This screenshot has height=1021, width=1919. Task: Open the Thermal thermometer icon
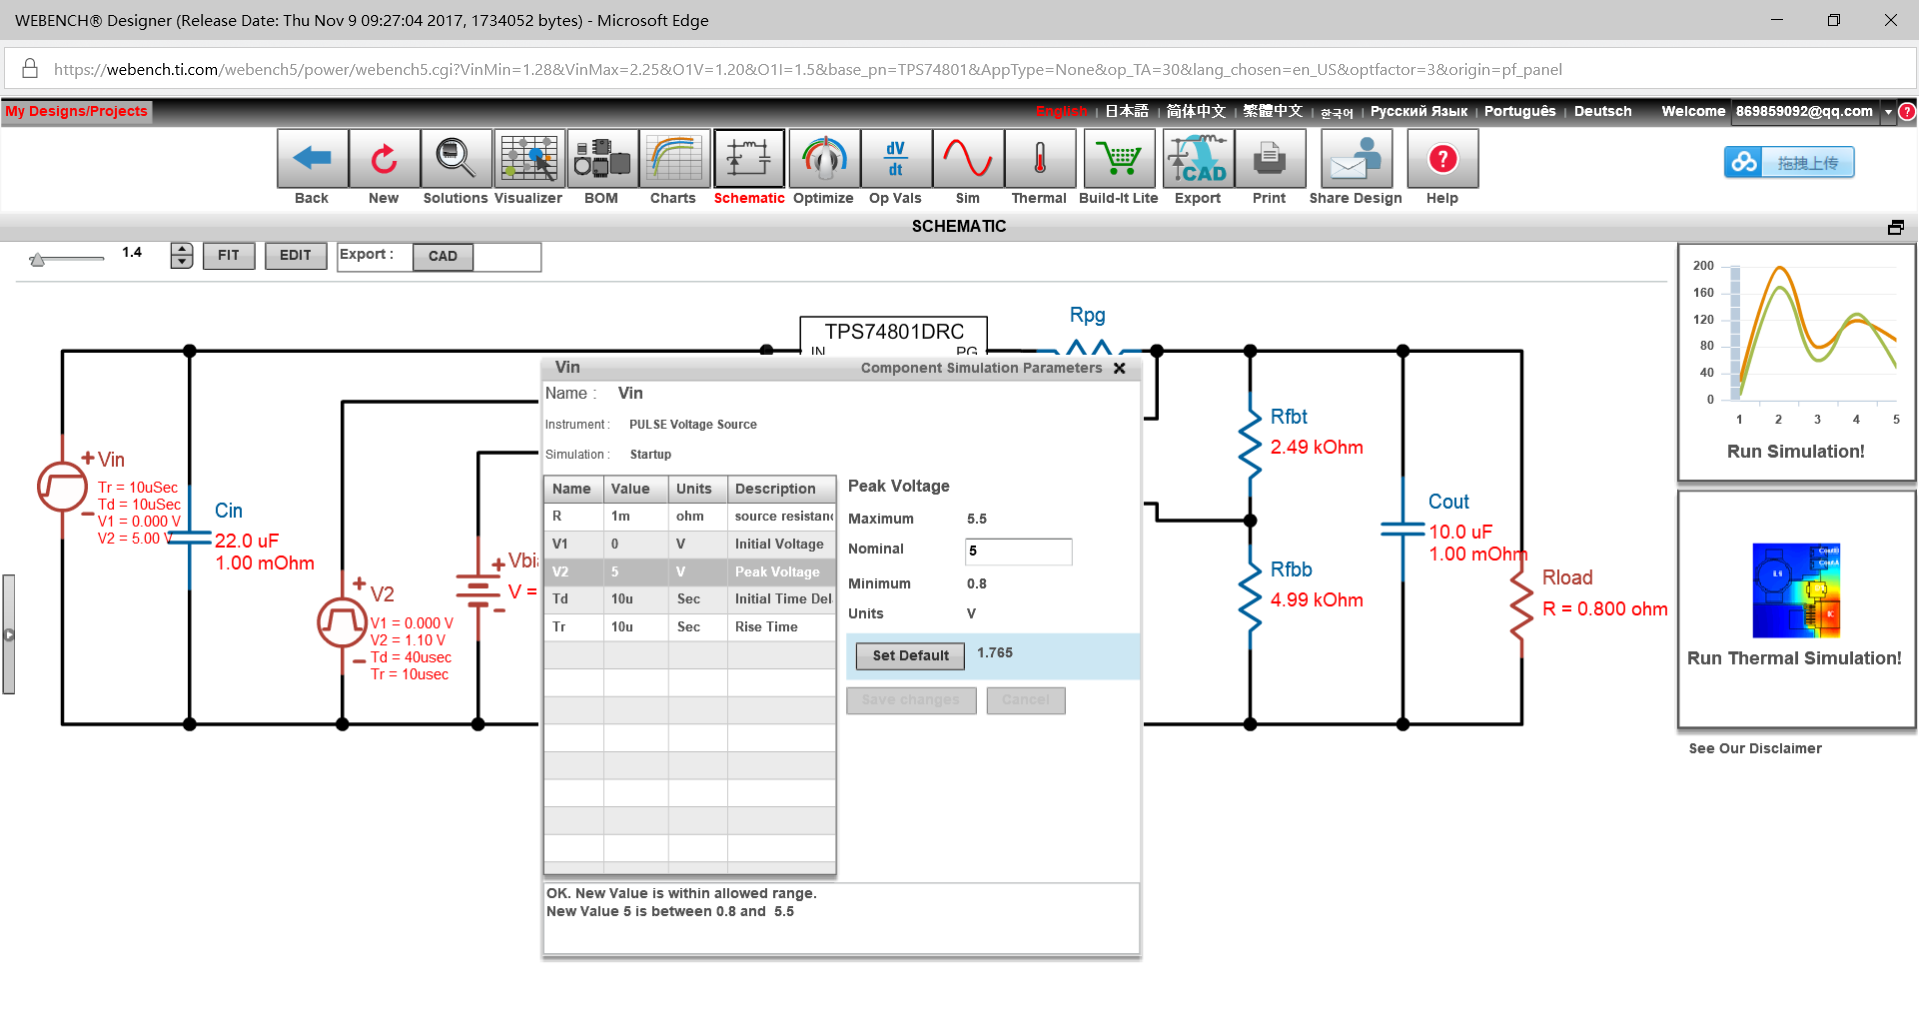(x=1040, y=159)
